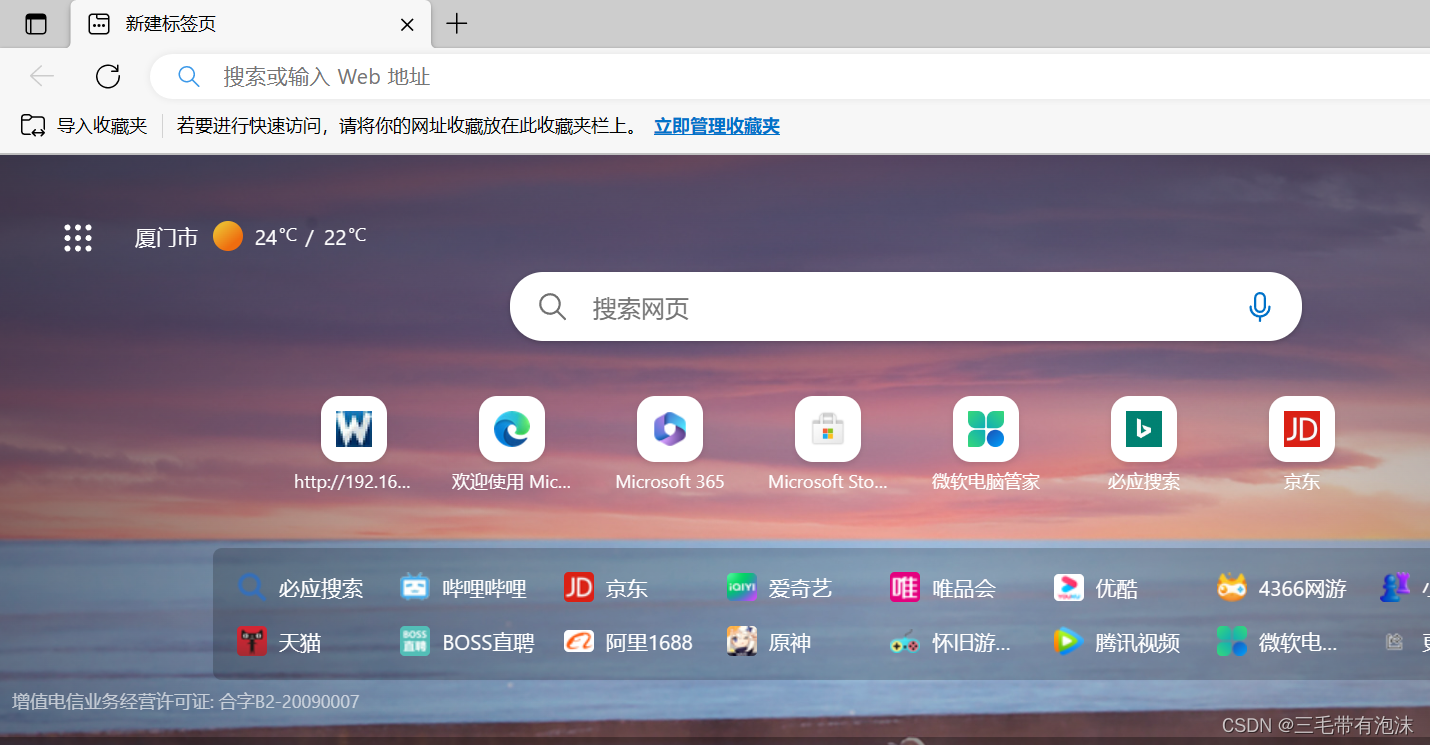Focus the 搜索或输入 Web 地址 address bar

790,76
